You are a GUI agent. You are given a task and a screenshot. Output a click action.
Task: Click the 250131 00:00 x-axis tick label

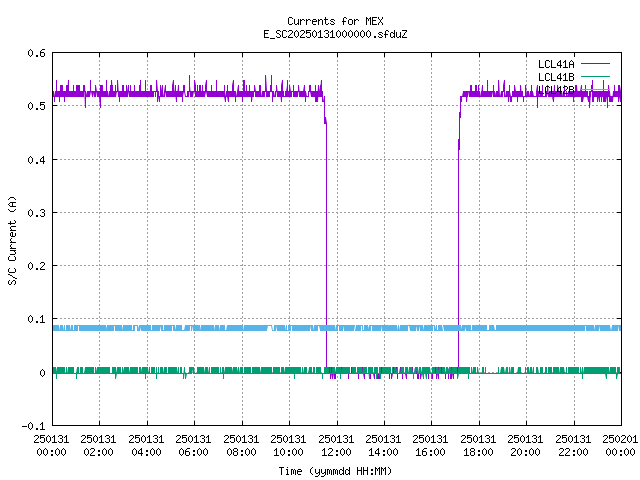(x=51, y=446)
